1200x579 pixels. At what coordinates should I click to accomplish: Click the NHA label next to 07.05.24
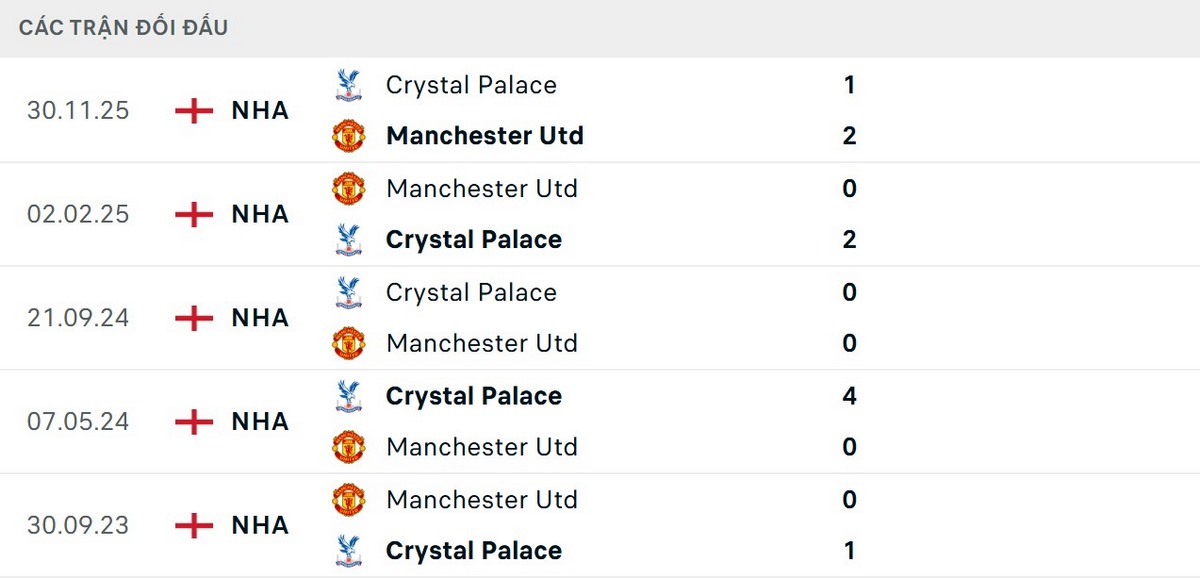pyautogui.click(x=259, y=421)
